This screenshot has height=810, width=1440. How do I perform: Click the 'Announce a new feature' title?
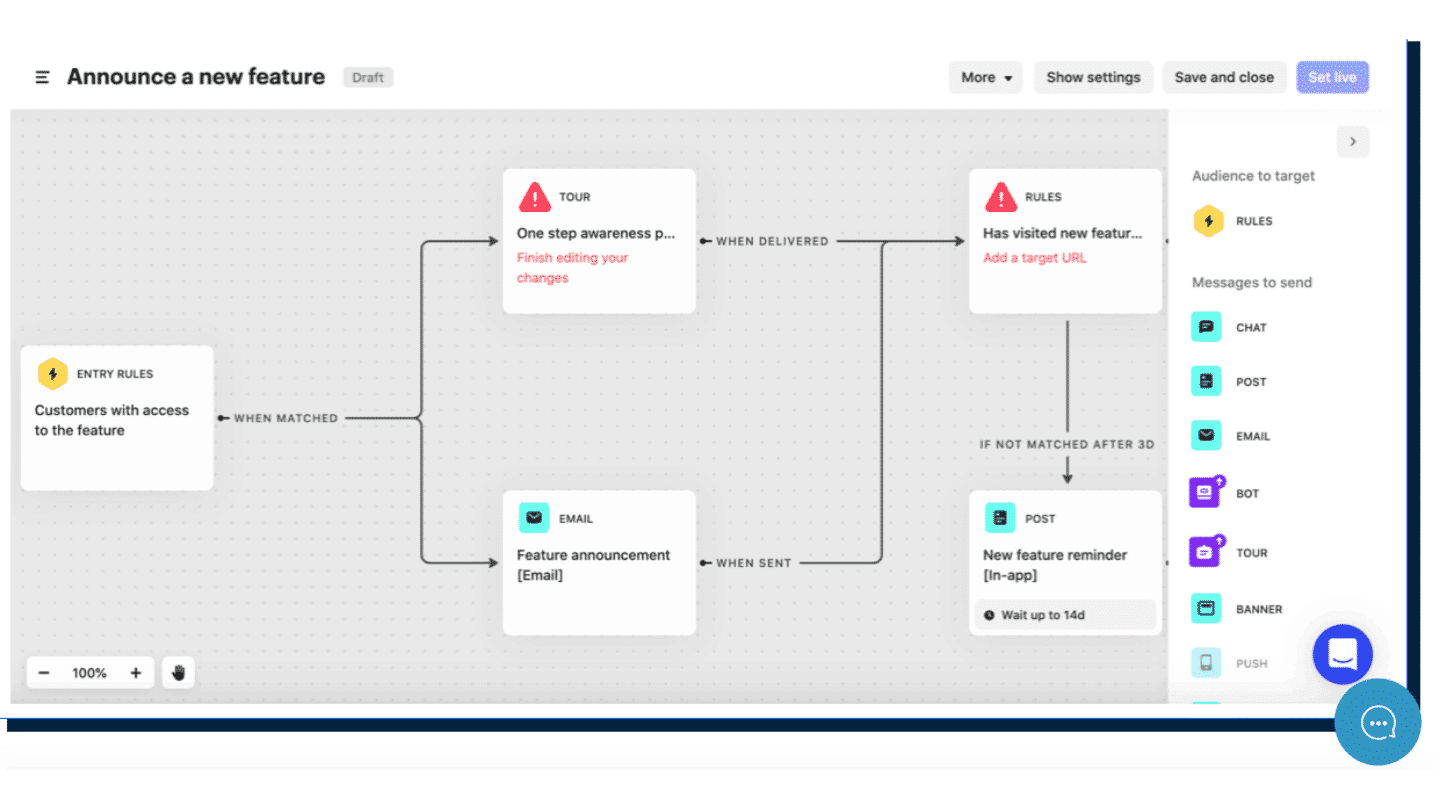(x=196, y=77)
